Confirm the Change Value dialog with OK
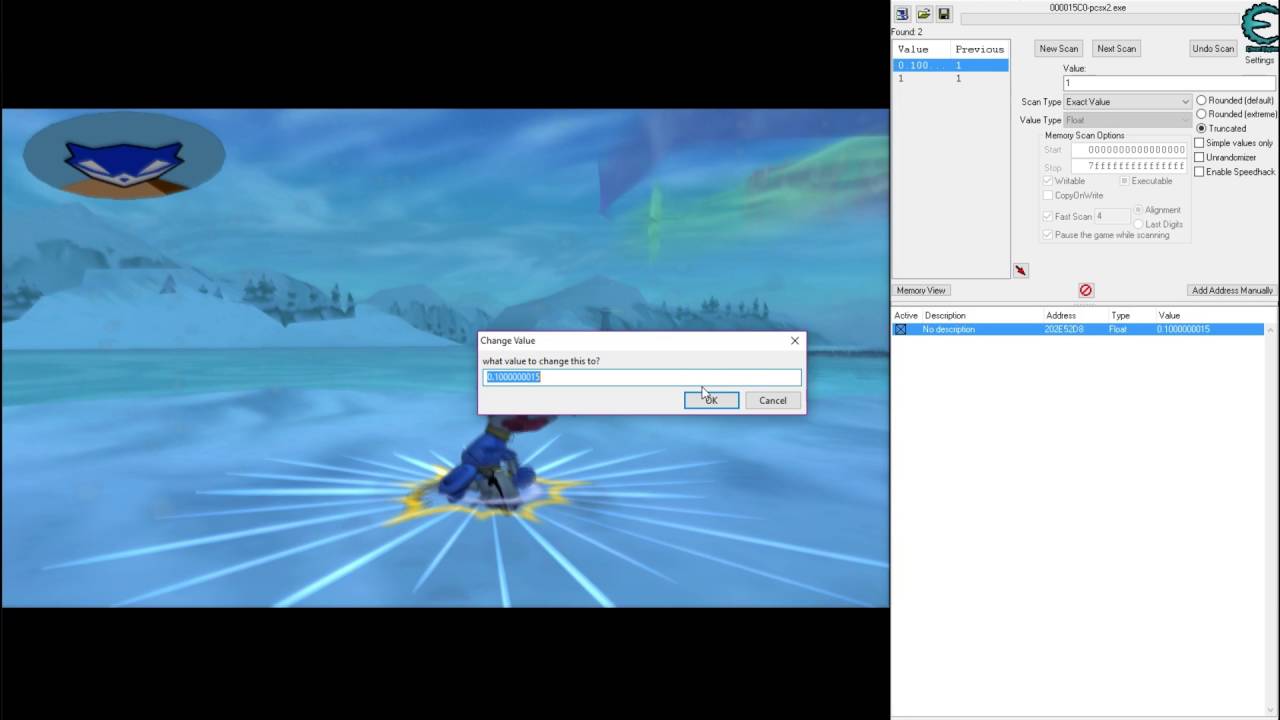The height and width of the screenshot is (720, 1280). click(711, 400)
